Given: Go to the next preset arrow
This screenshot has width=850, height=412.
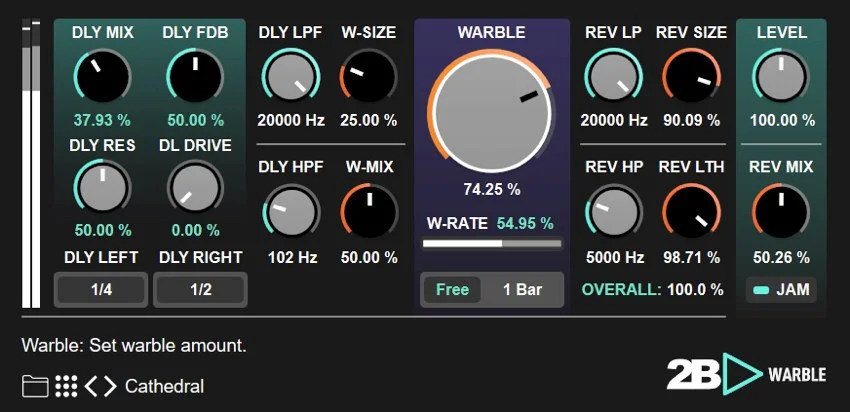Looking at the screenshot, I should point(110,387).
